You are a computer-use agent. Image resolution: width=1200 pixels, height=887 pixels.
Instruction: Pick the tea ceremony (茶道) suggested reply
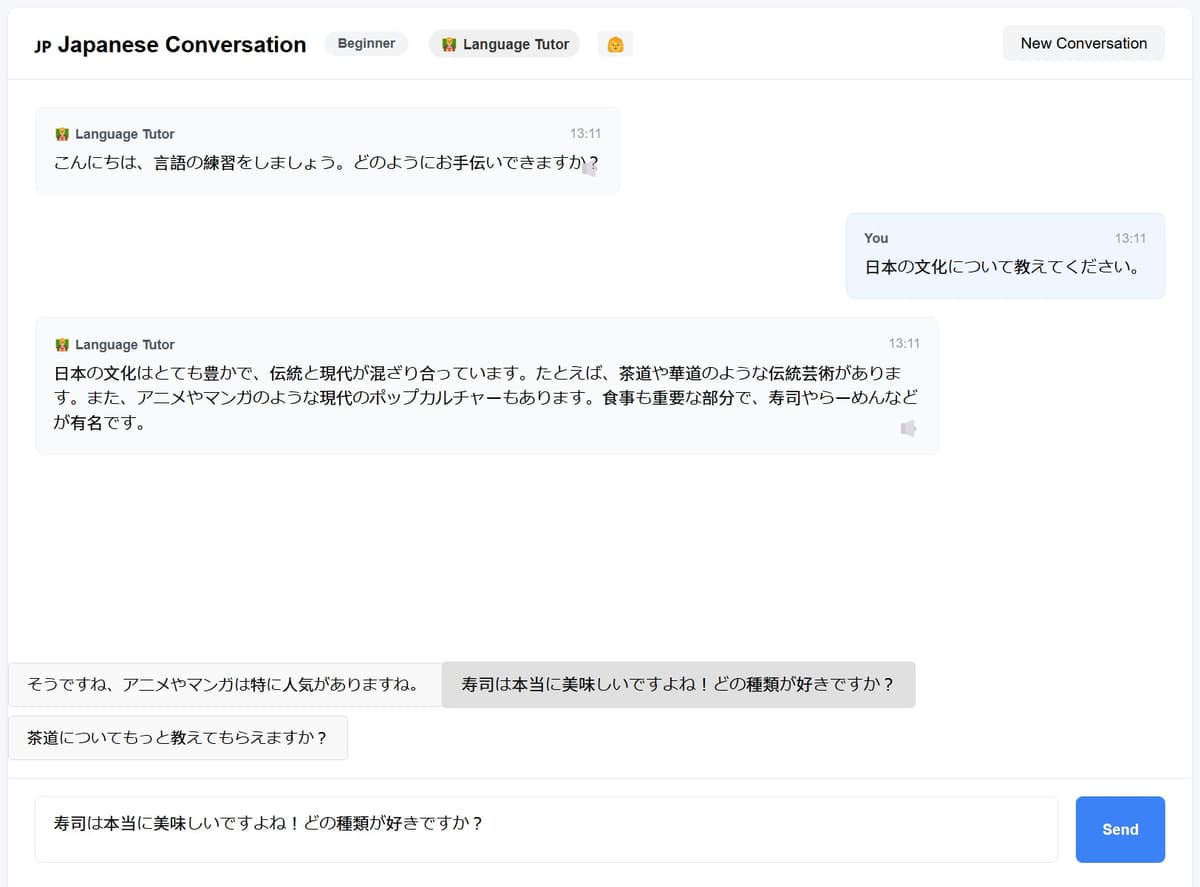[x=177, y=739]
